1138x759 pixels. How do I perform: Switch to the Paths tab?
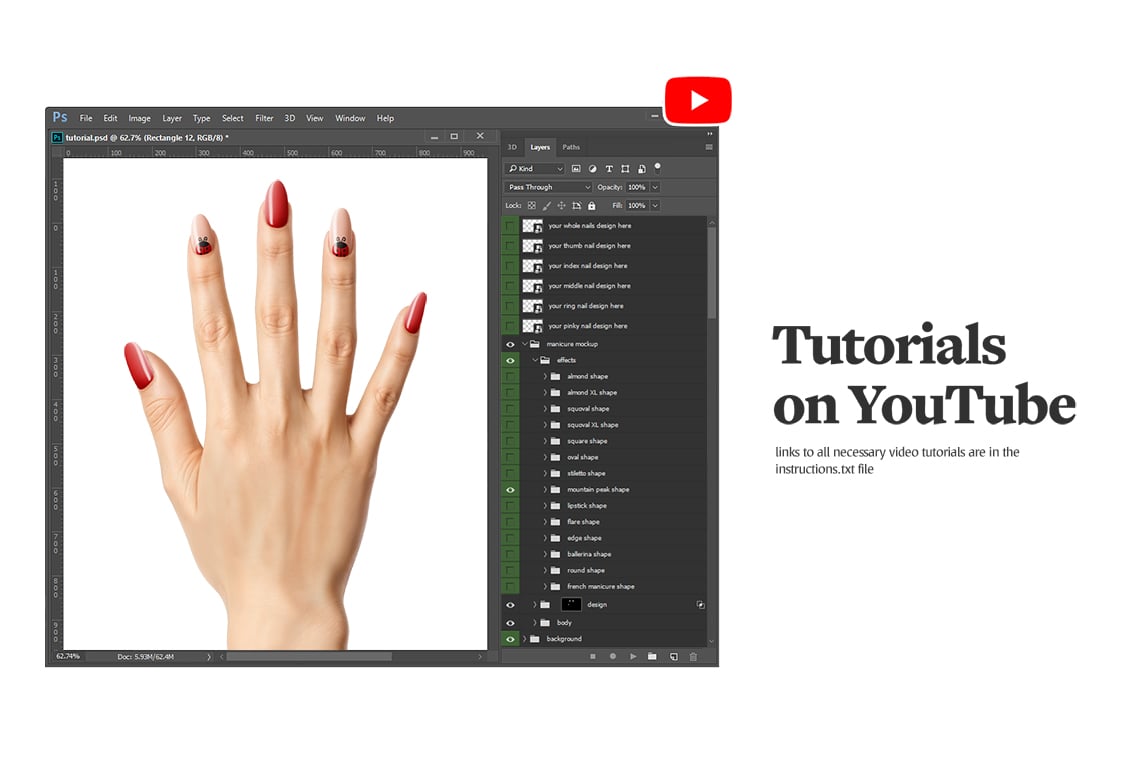click(571, 147)
